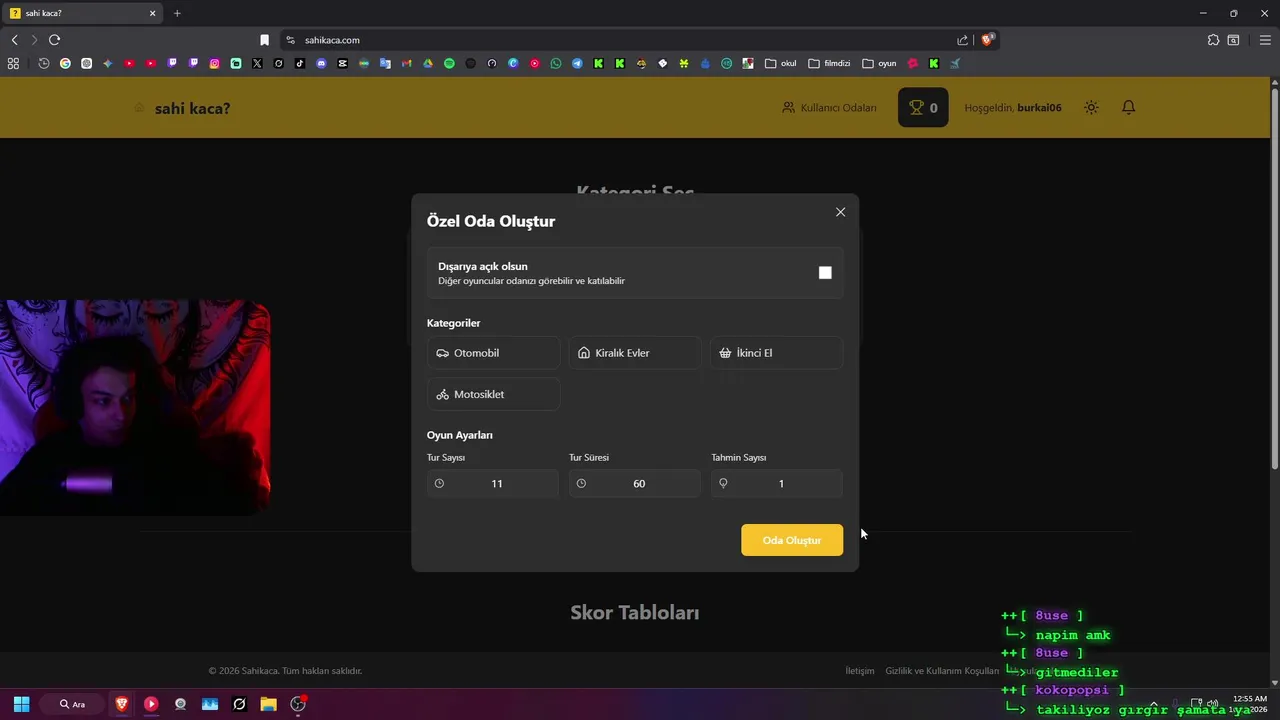
Task: Click the Tahmin Sayısı field showing 1
Action: [777, 484]
